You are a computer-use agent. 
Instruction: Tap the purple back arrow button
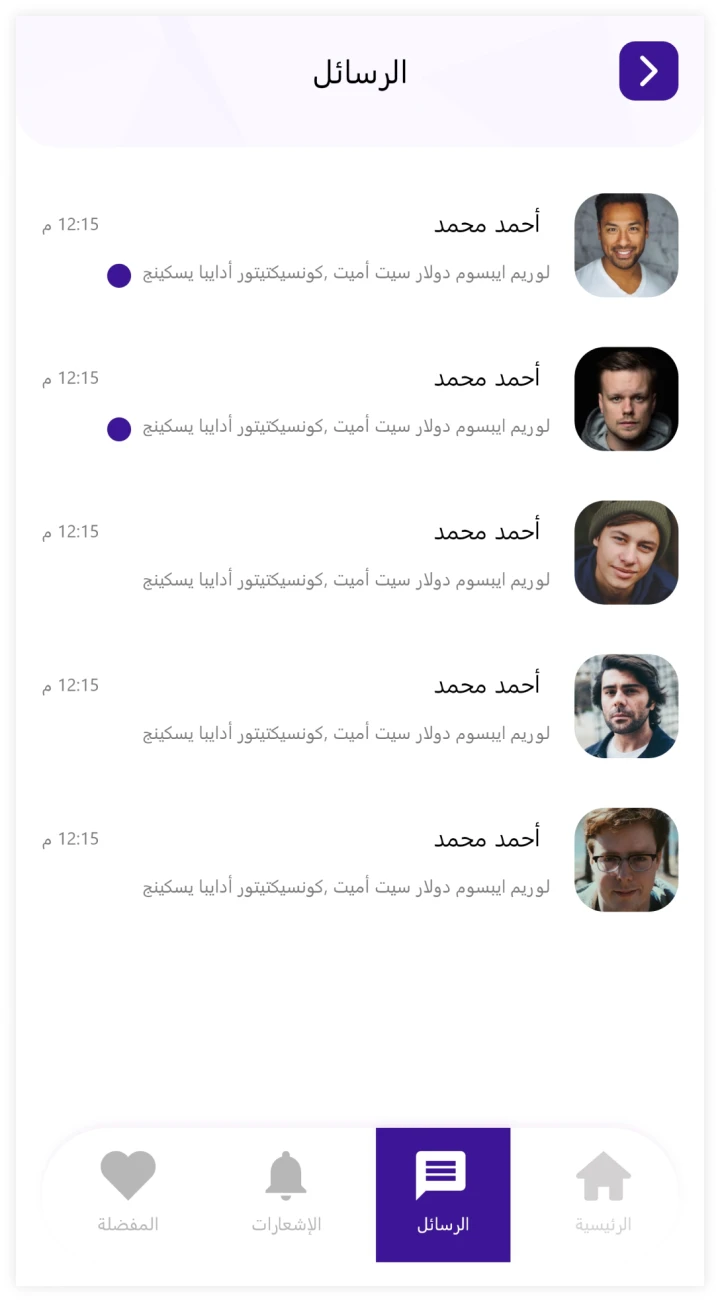coord(648,71)
